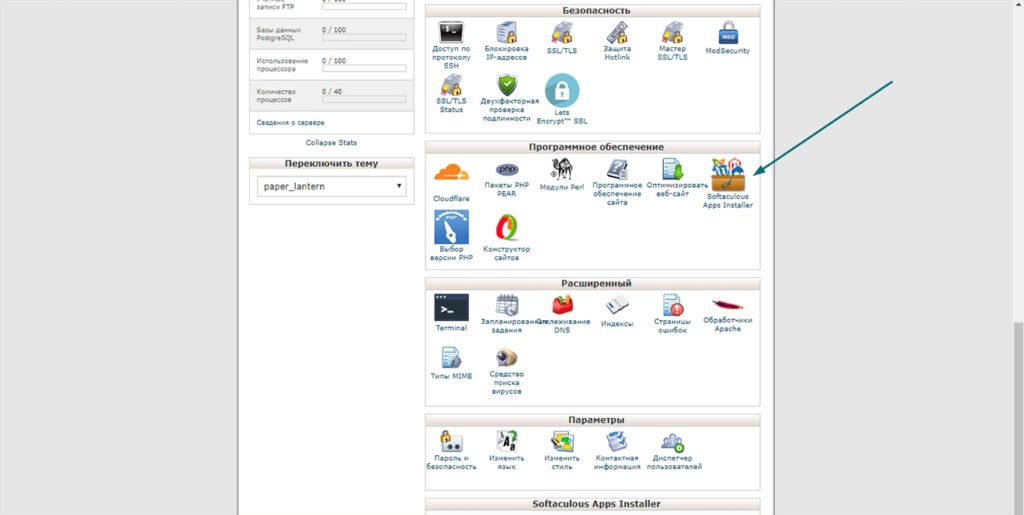Click Collapse Stats link
1024x515 pixels.
[x=331, y=142]
